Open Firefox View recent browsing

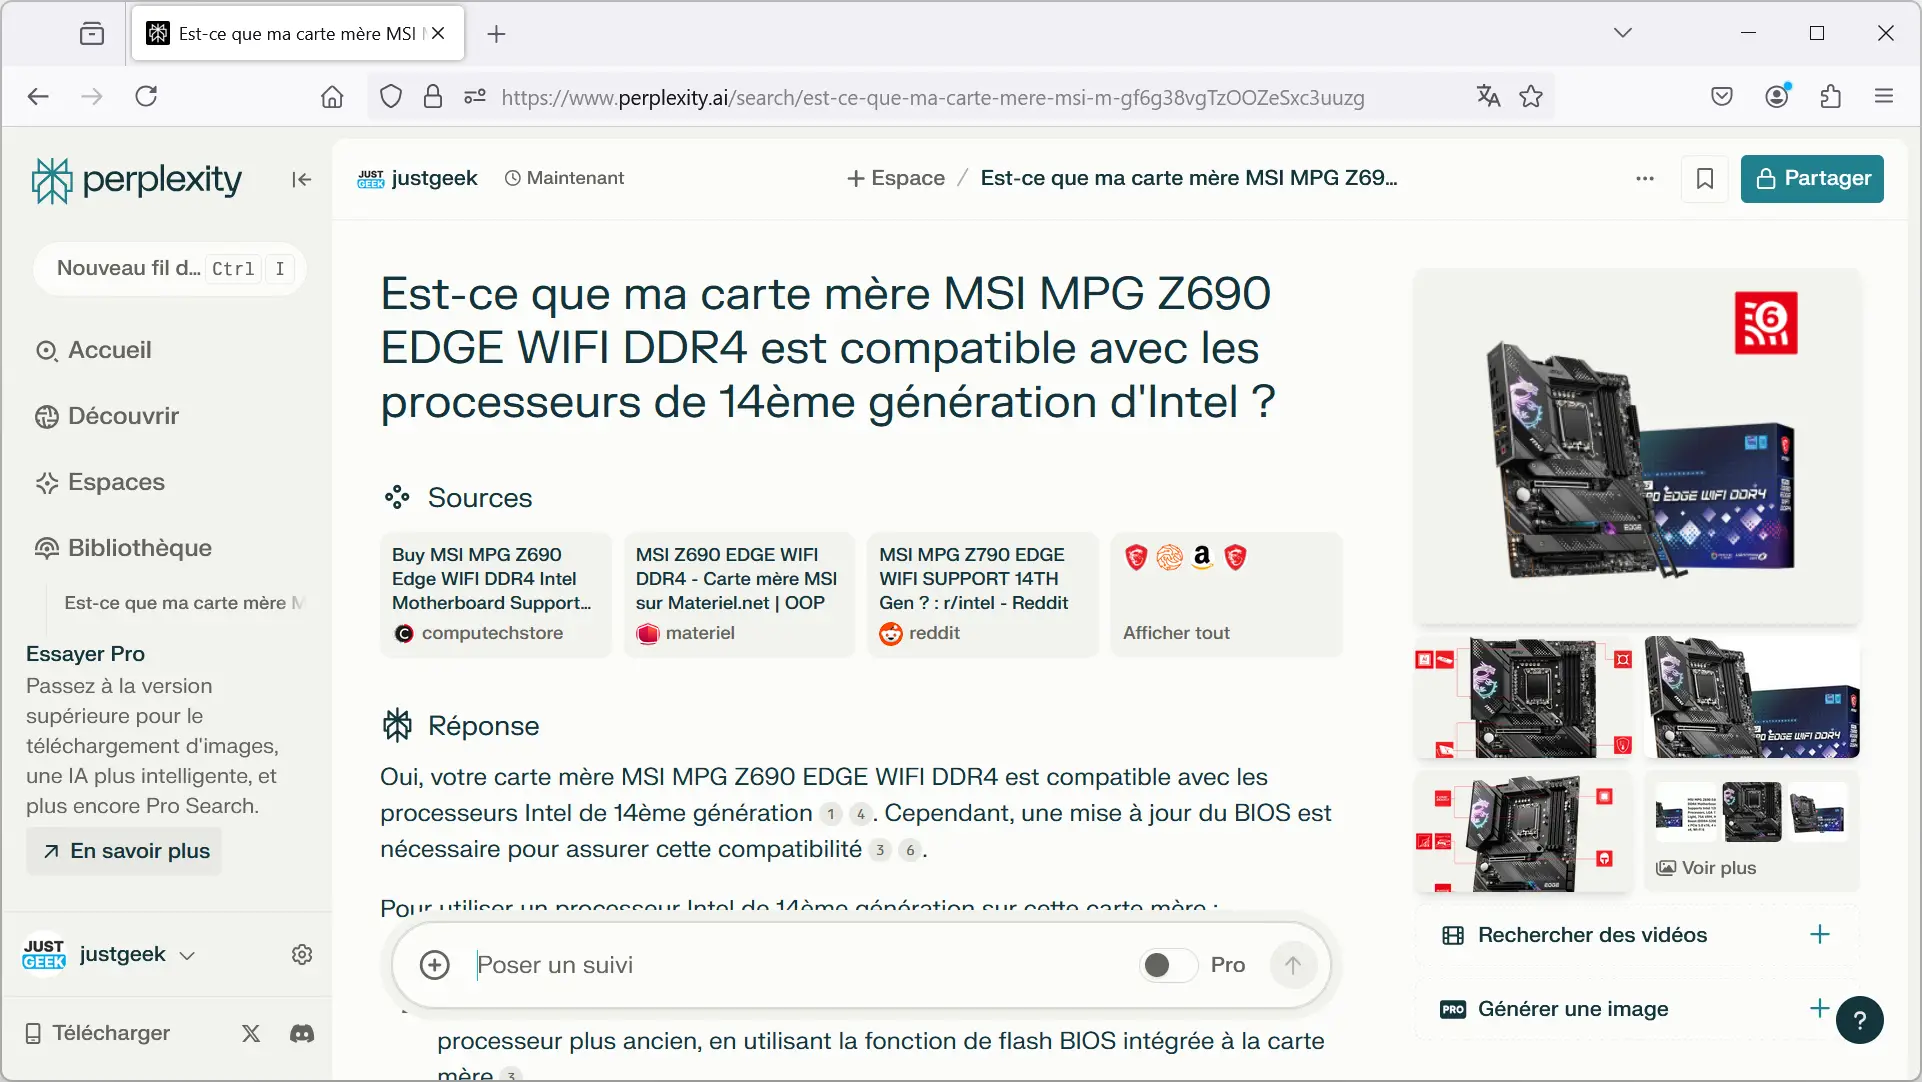[x=92, y=34]
